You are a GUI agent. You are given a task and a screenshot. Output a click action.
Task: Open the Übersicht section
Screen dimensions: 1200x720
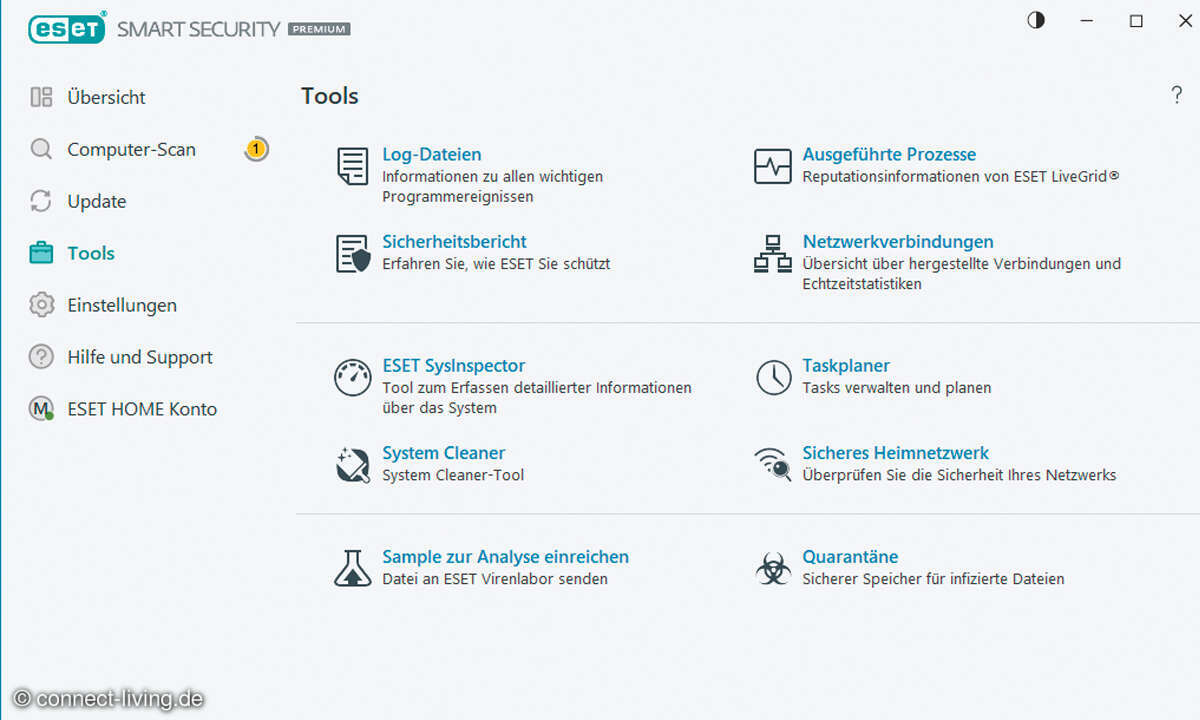pyautogui.click(x=106, y=97)
